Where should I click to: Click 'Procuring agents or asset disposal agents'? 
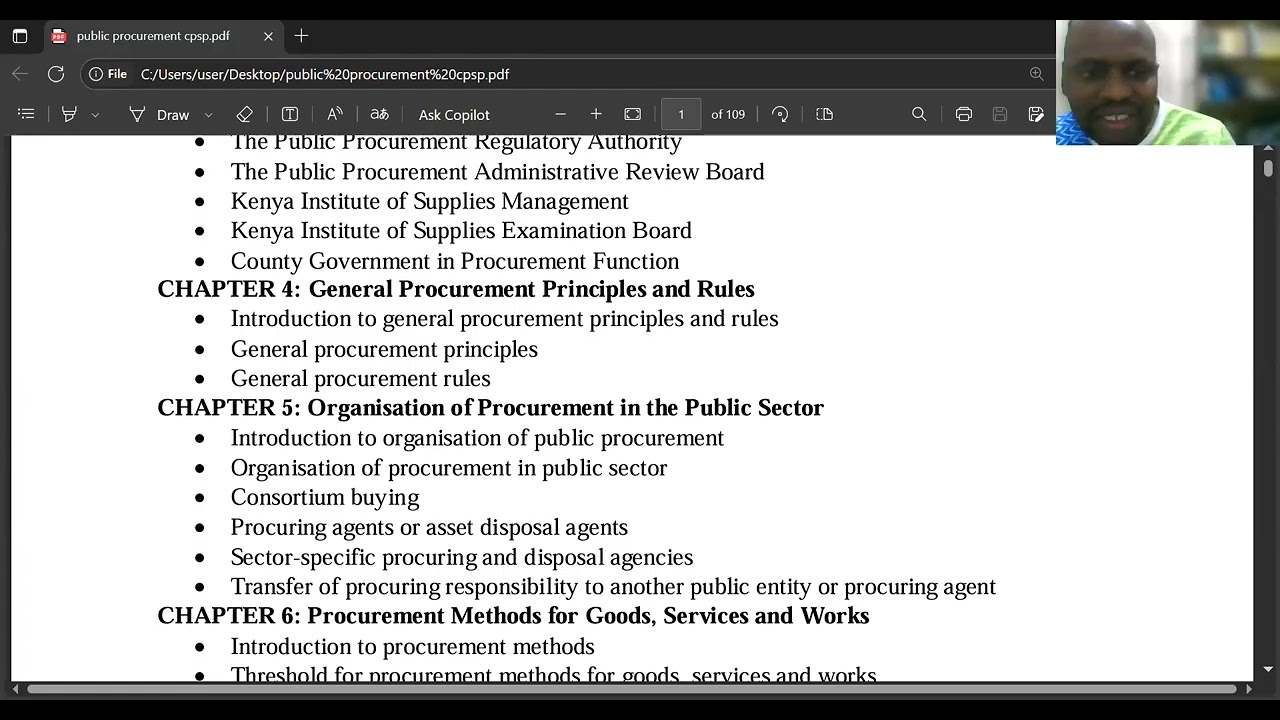click(x=429, y=527)
